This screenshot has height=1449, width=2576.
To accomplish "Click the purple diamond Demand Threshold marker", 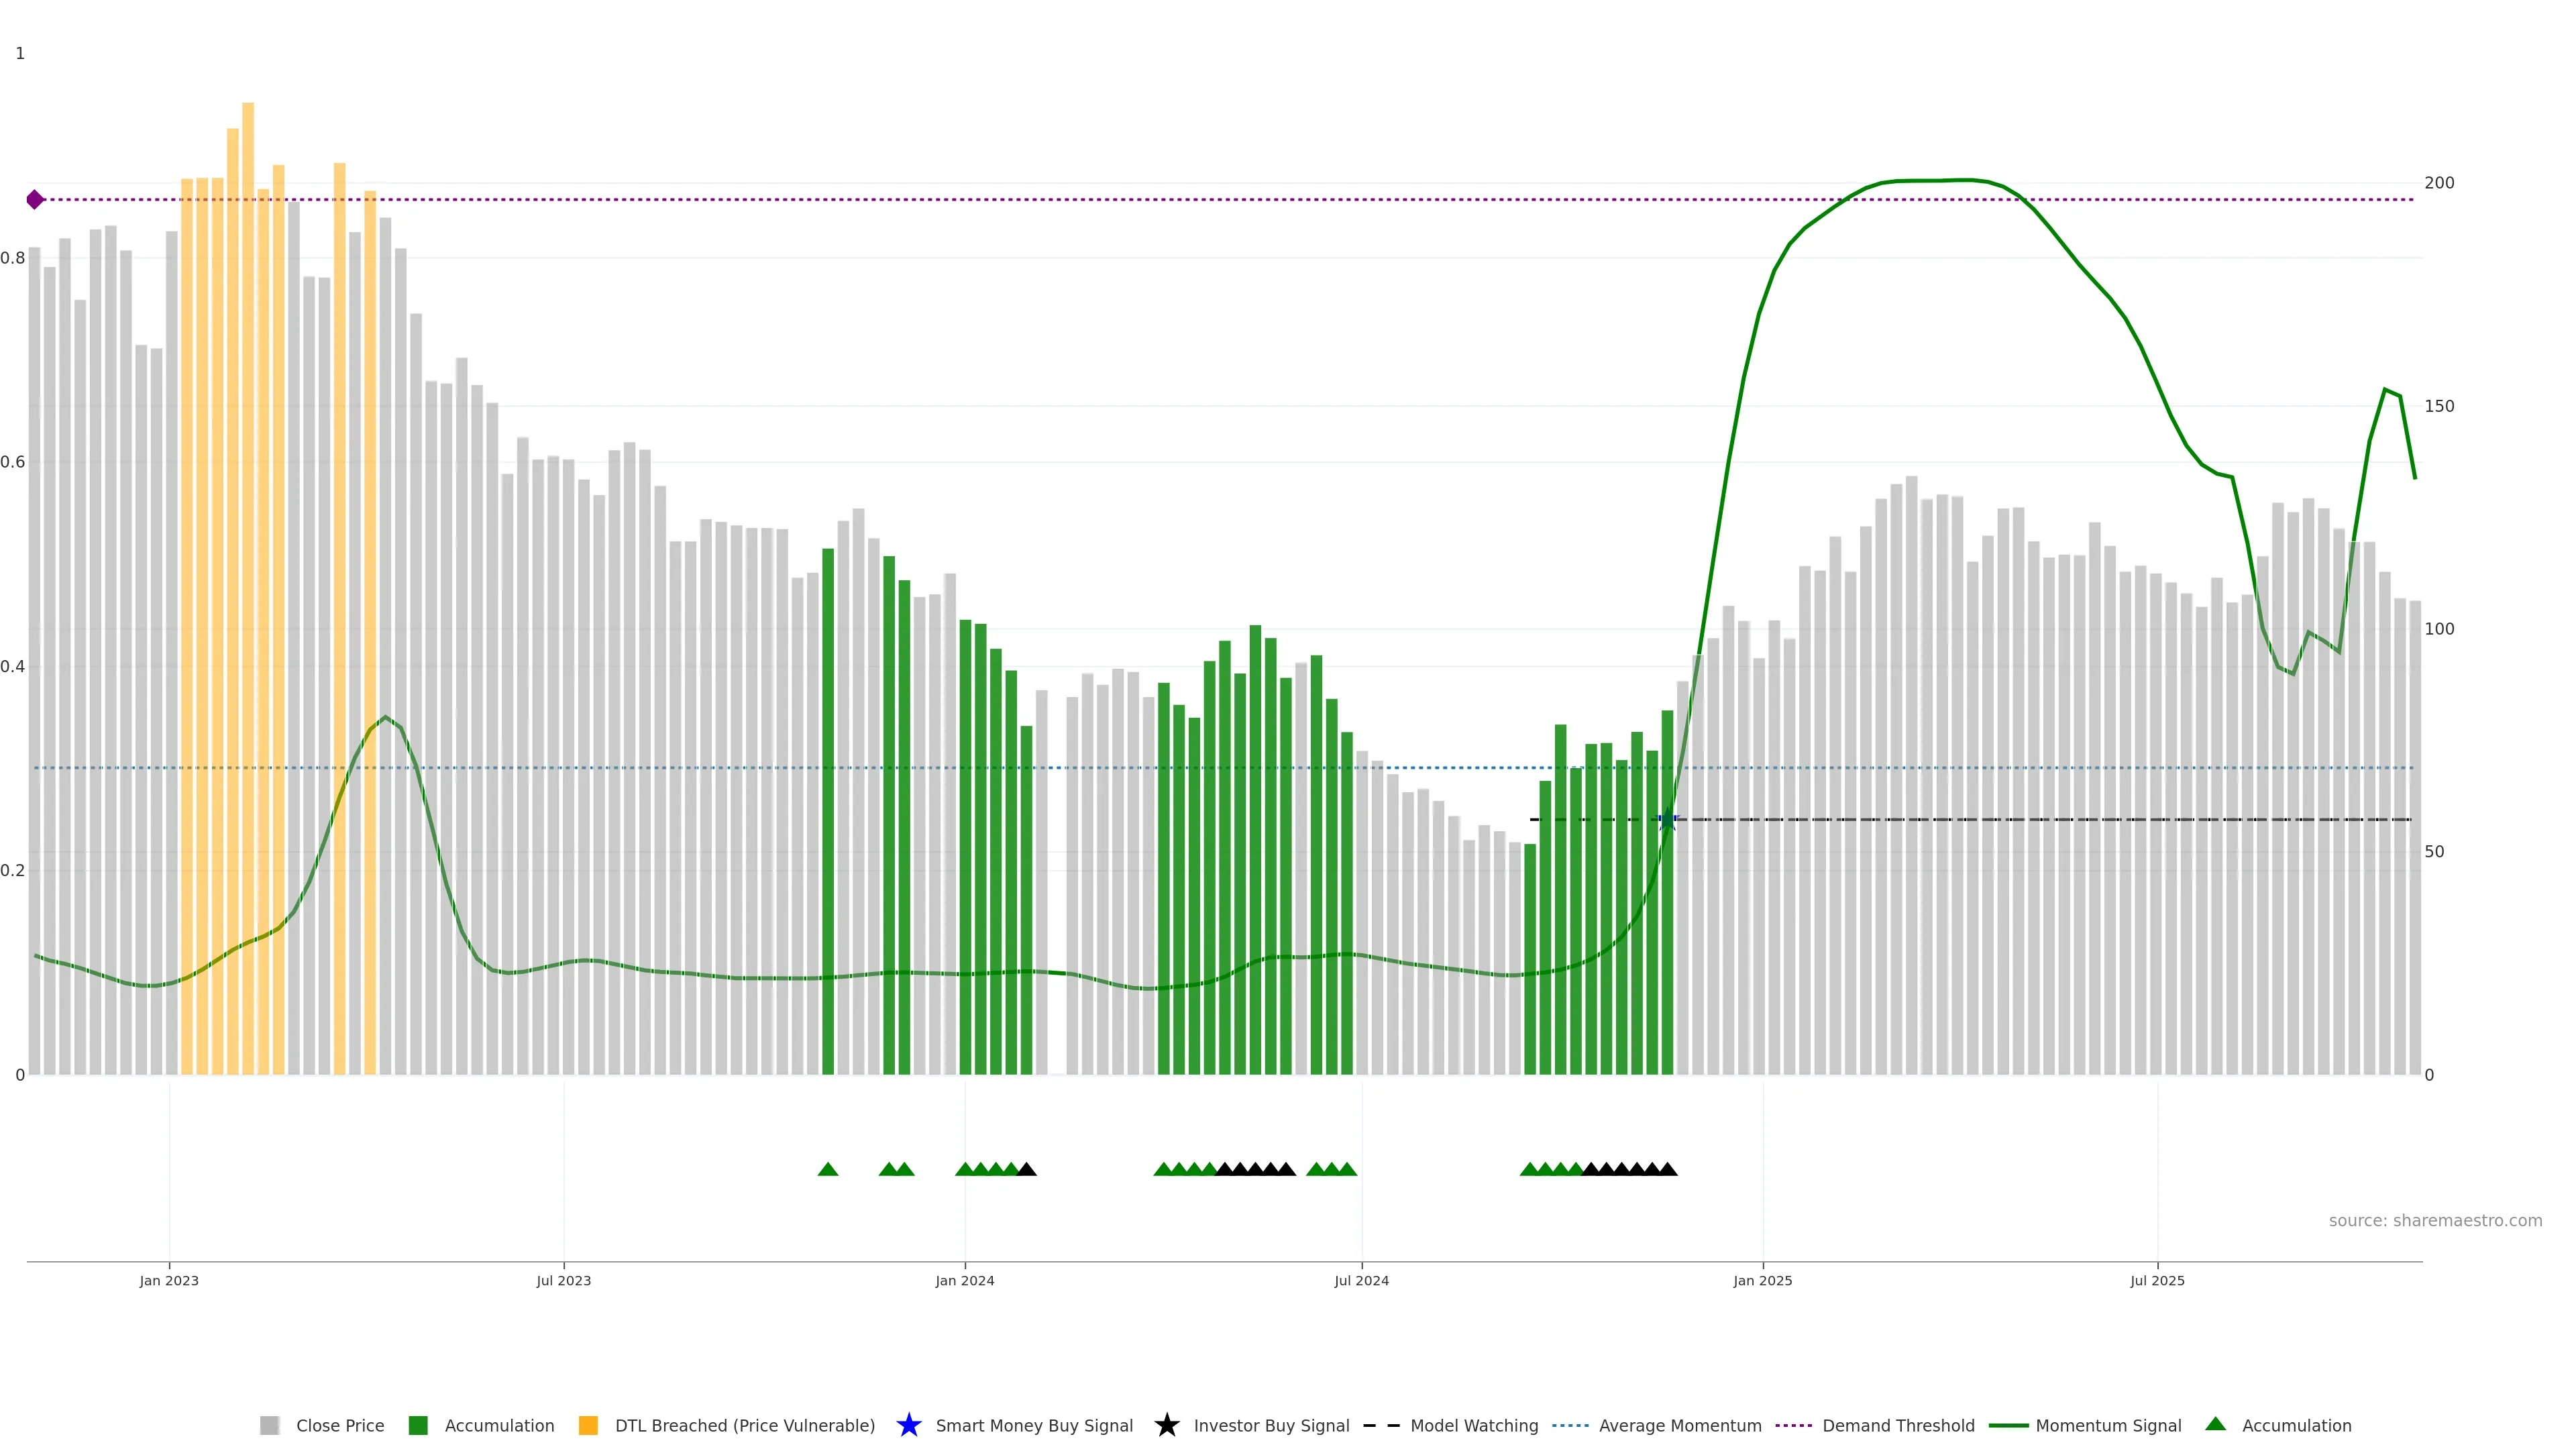I will (35, 200).
